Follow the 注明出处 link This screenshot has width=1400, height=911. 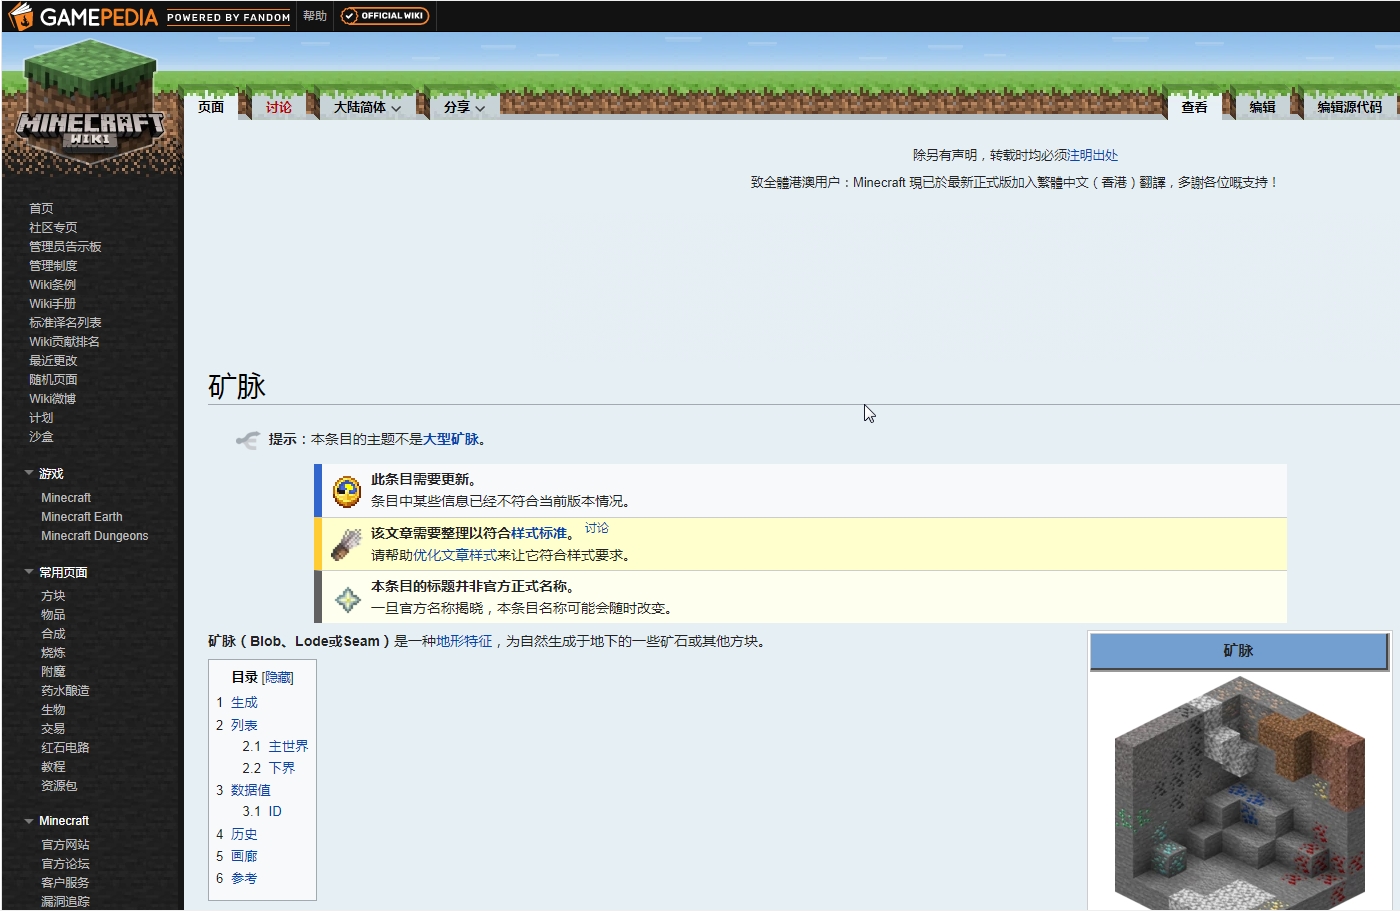[x=1093, y=155]
